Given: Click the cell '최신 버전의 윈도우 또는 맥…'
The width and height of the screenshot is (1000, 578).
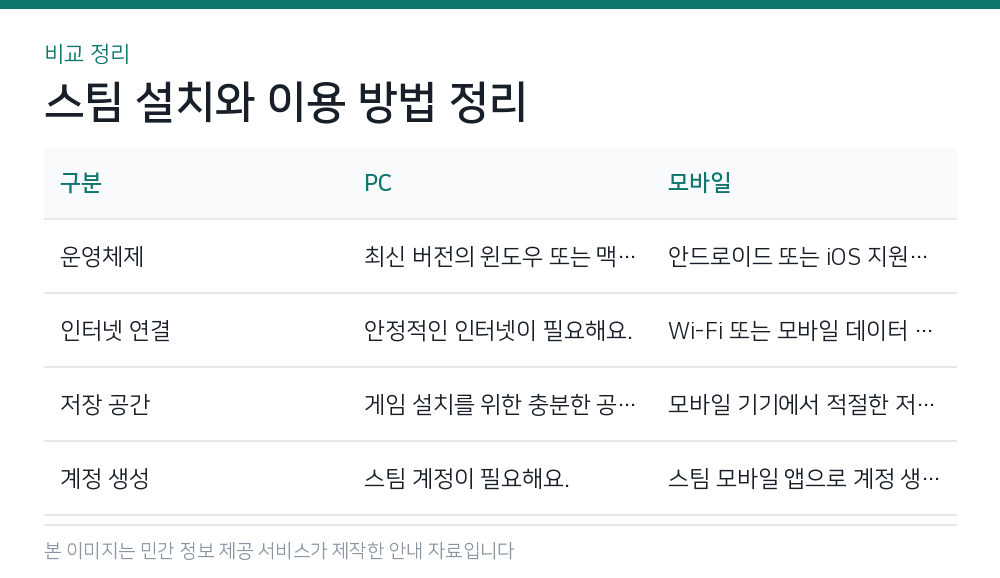Looking at the screenshot, I should point(499,256).
